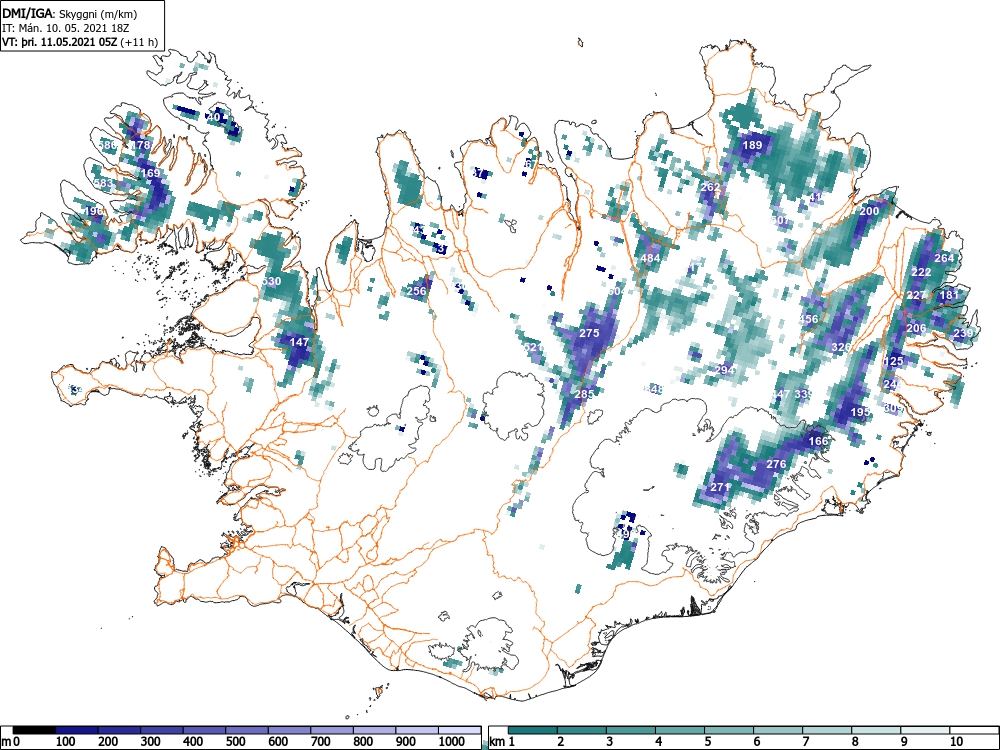The height and width of the screenshot is (750, 1000).
Task: Click the map value 326
Action: 842,348
